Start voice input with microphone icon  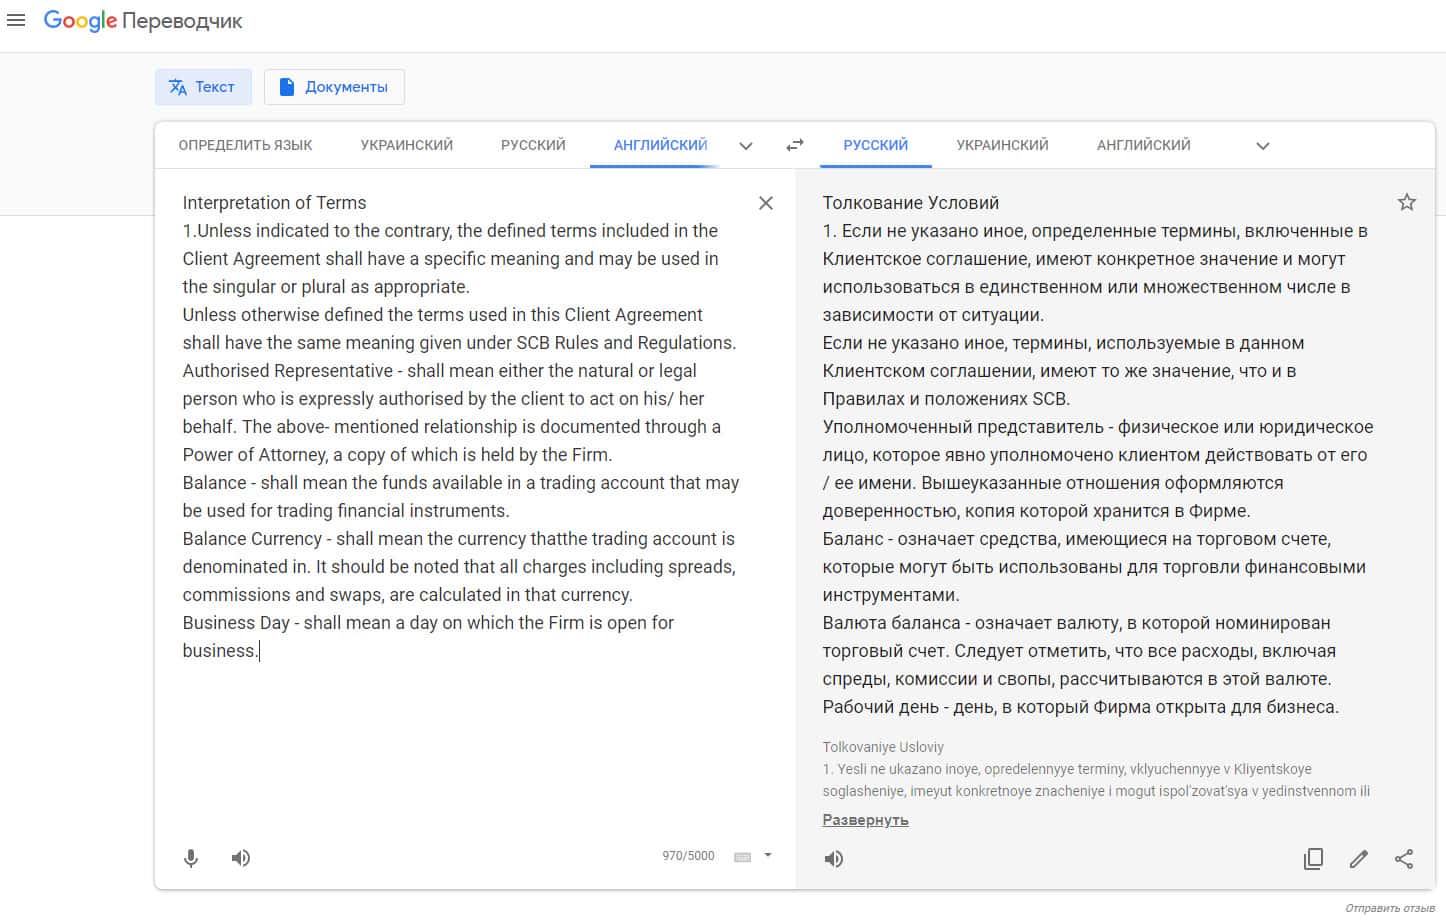[191, 858]
